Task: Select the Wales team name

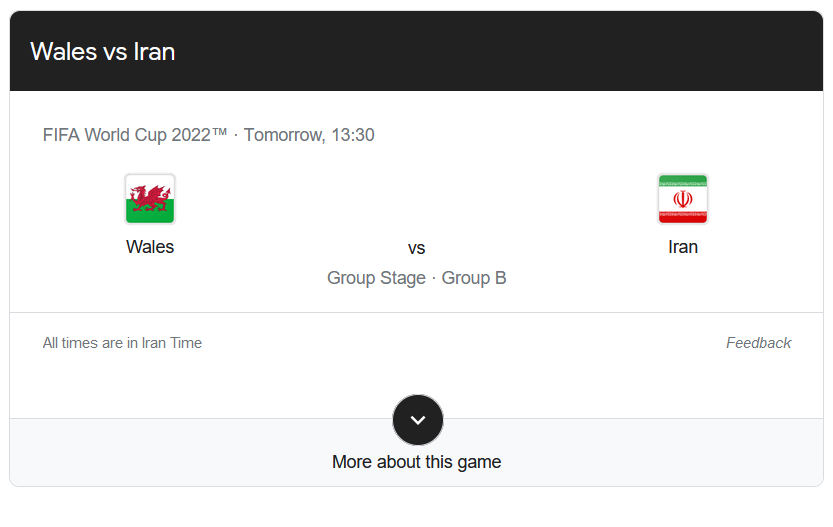Action: coord(150,247)
